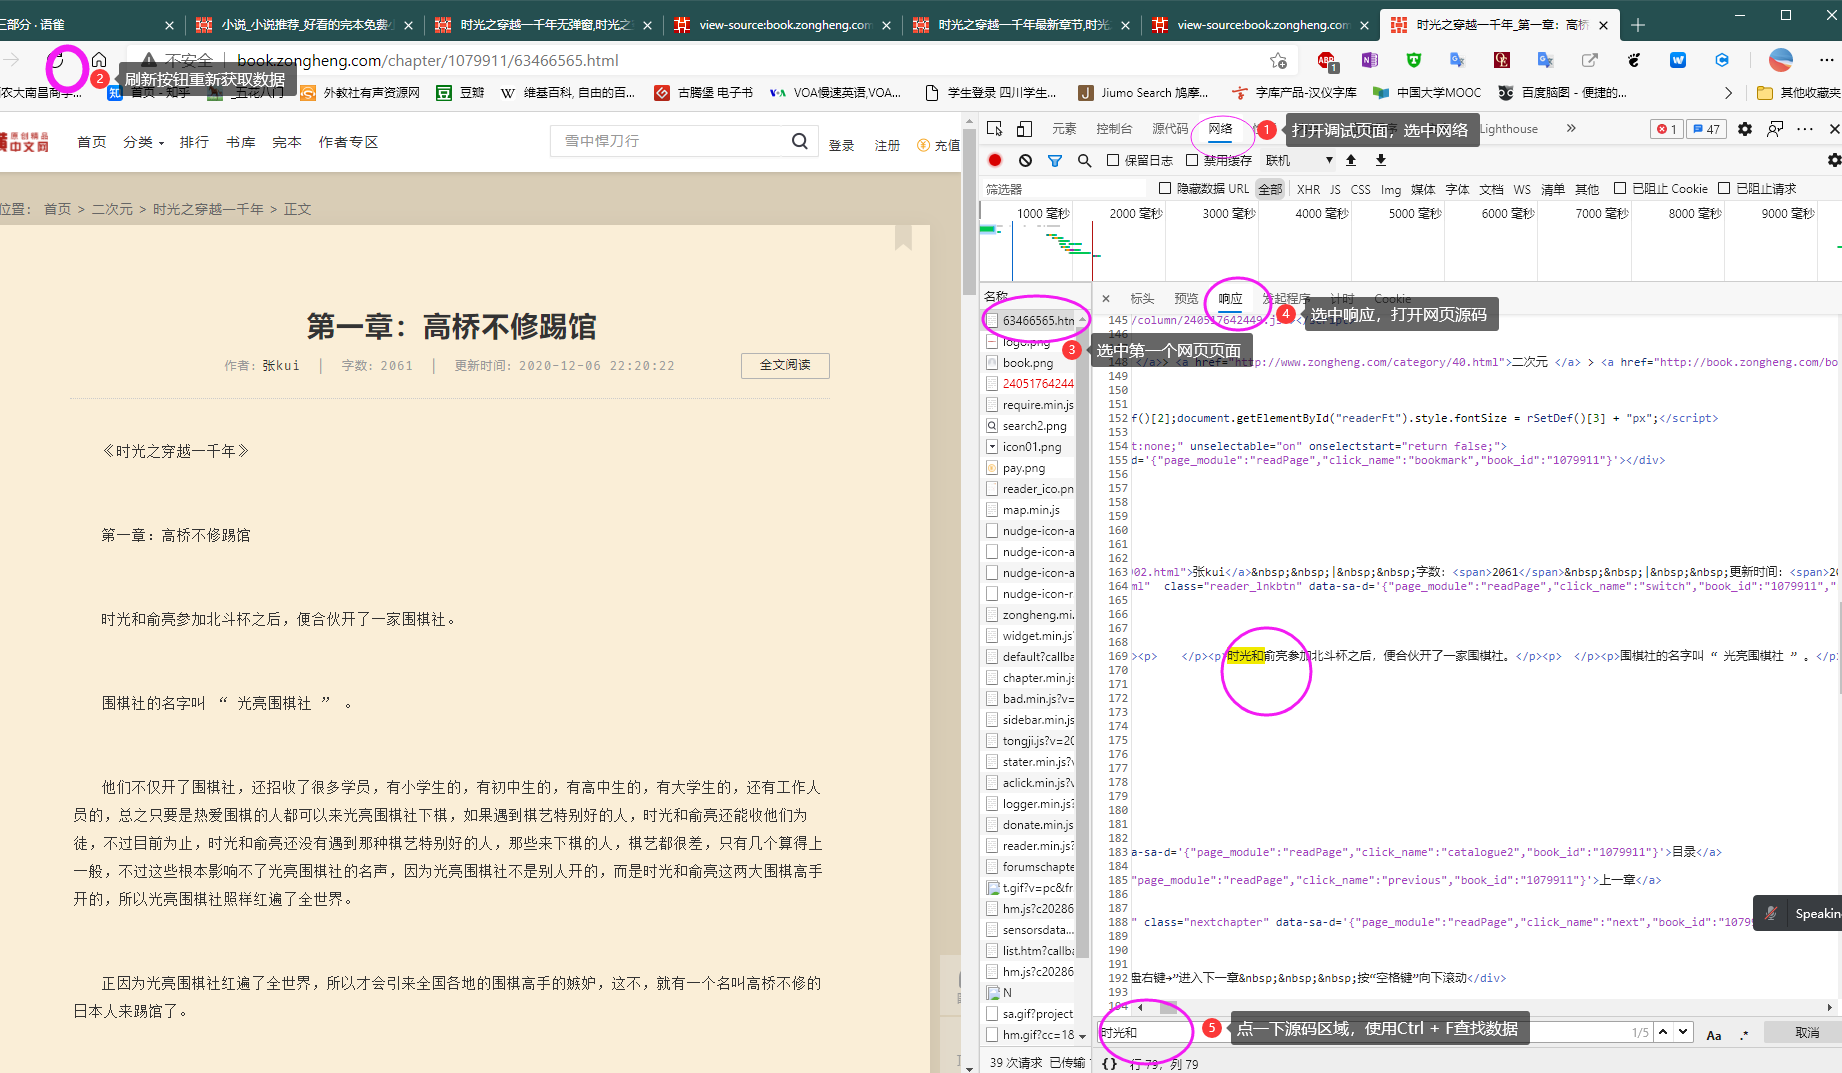Check the 隐藏数据 URL checkbox
Viewport: 1842px width, 1073px height.
click(1165, 188)
